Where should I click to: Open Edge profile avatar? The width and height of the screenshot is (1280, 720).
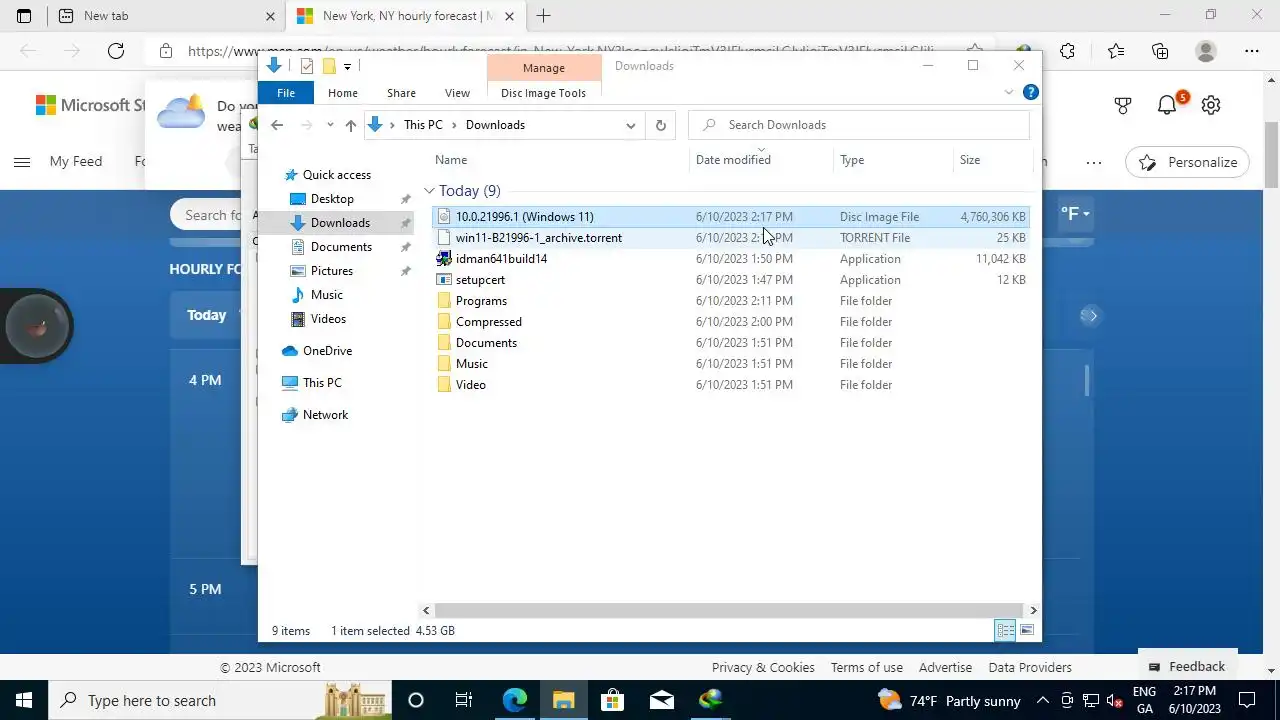coord(1206,51)
